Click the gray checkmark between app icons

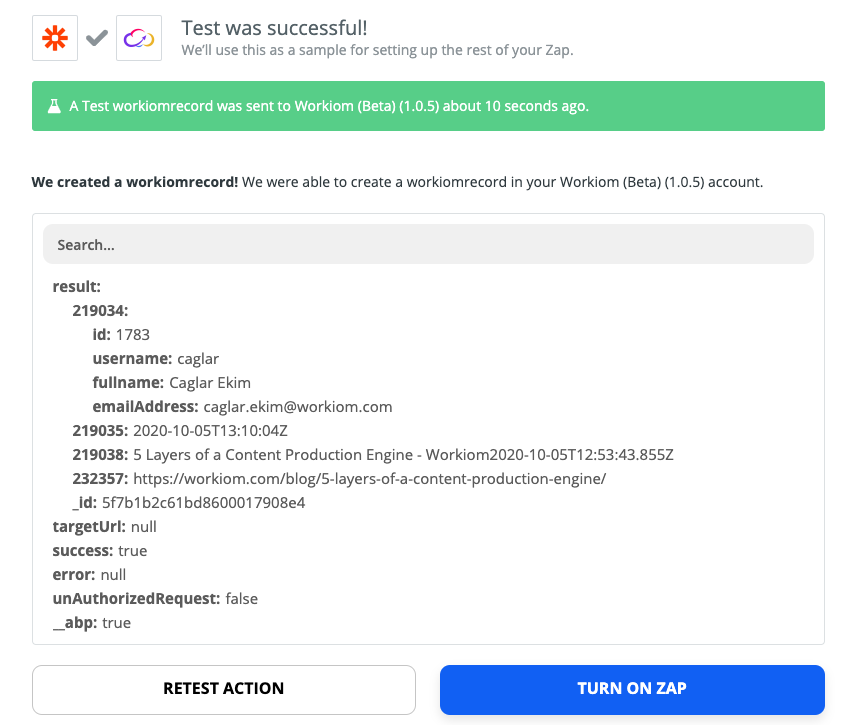pos(97,38)
